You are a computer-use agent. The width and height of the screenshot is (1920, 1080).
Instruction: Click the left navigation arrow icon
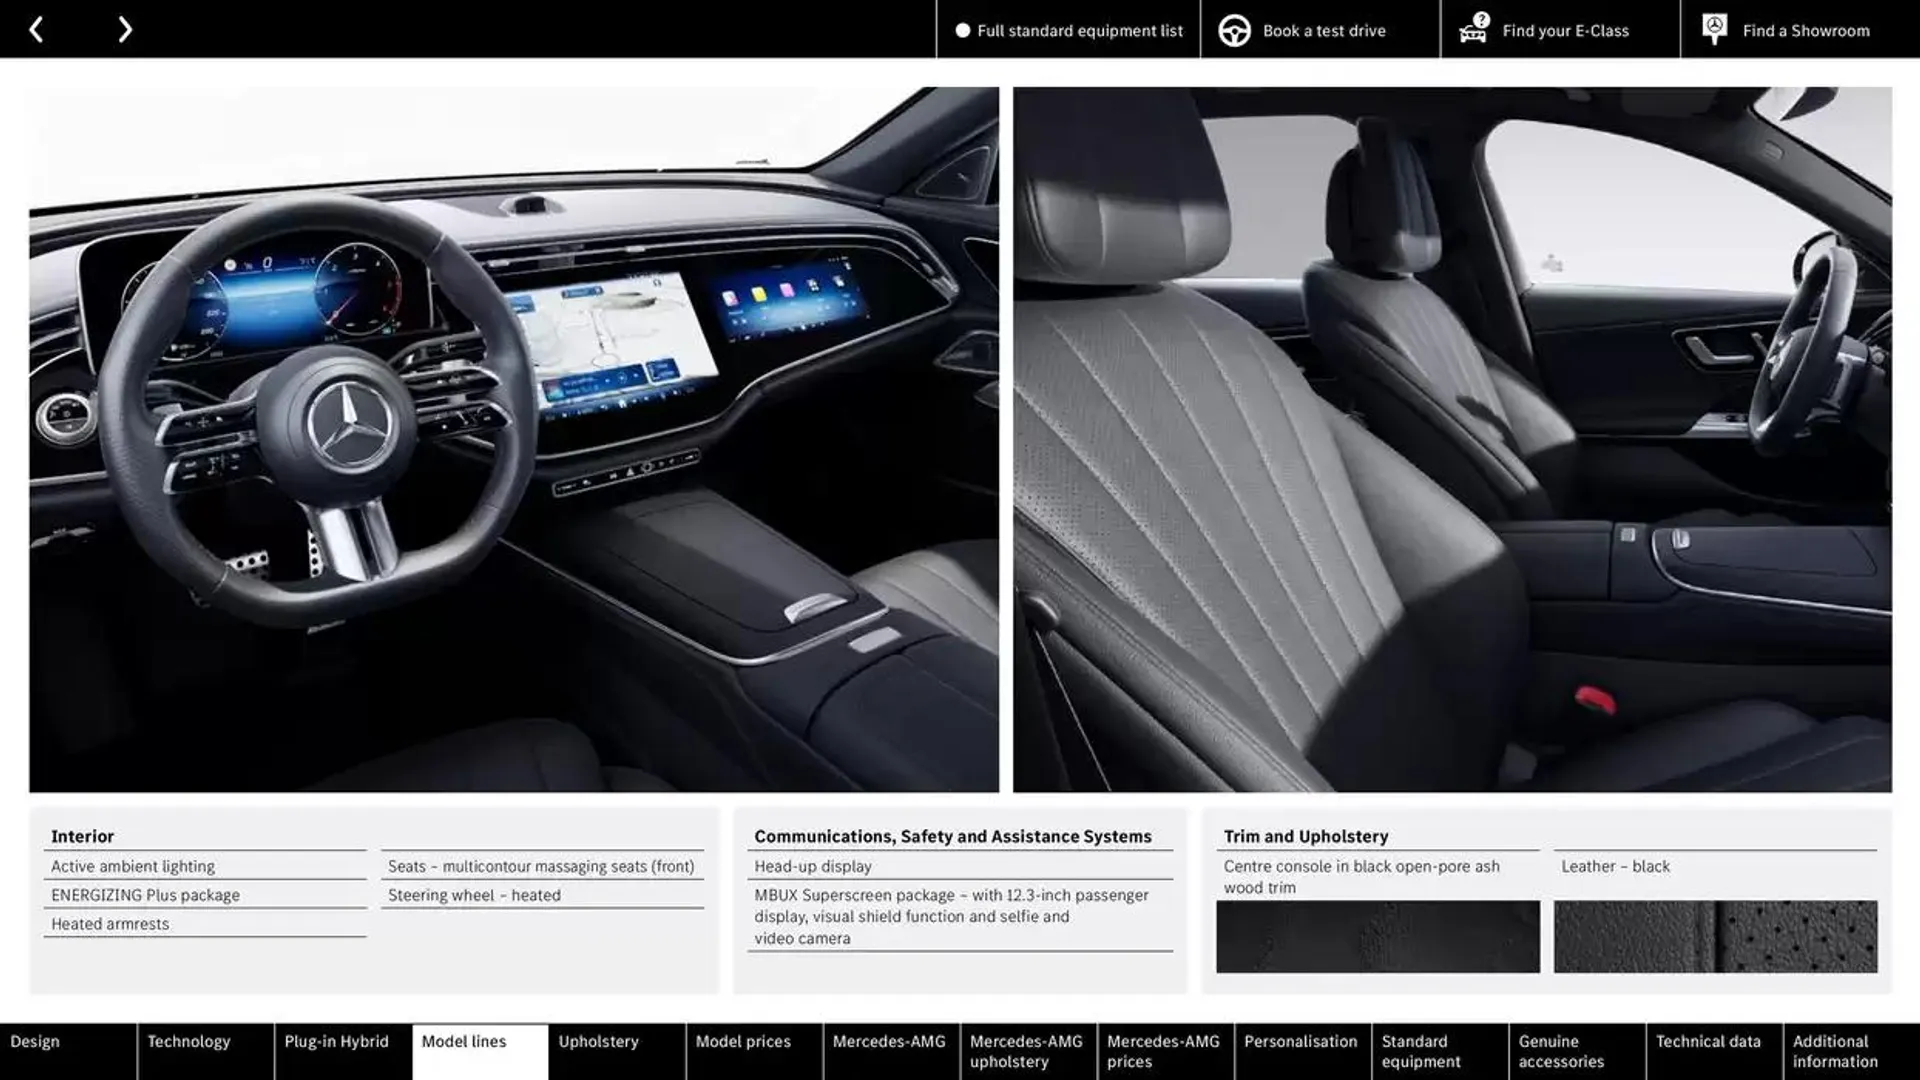[x=36, y=29]
